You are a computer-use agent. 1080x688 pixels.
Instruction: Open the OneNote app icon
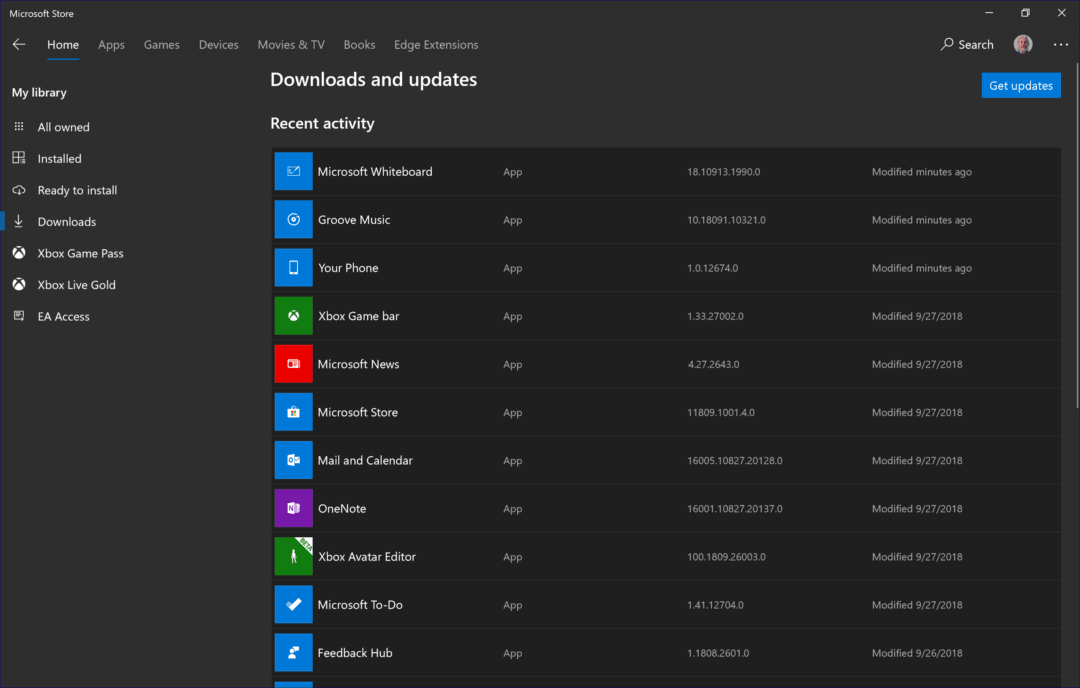pos(293,508)
